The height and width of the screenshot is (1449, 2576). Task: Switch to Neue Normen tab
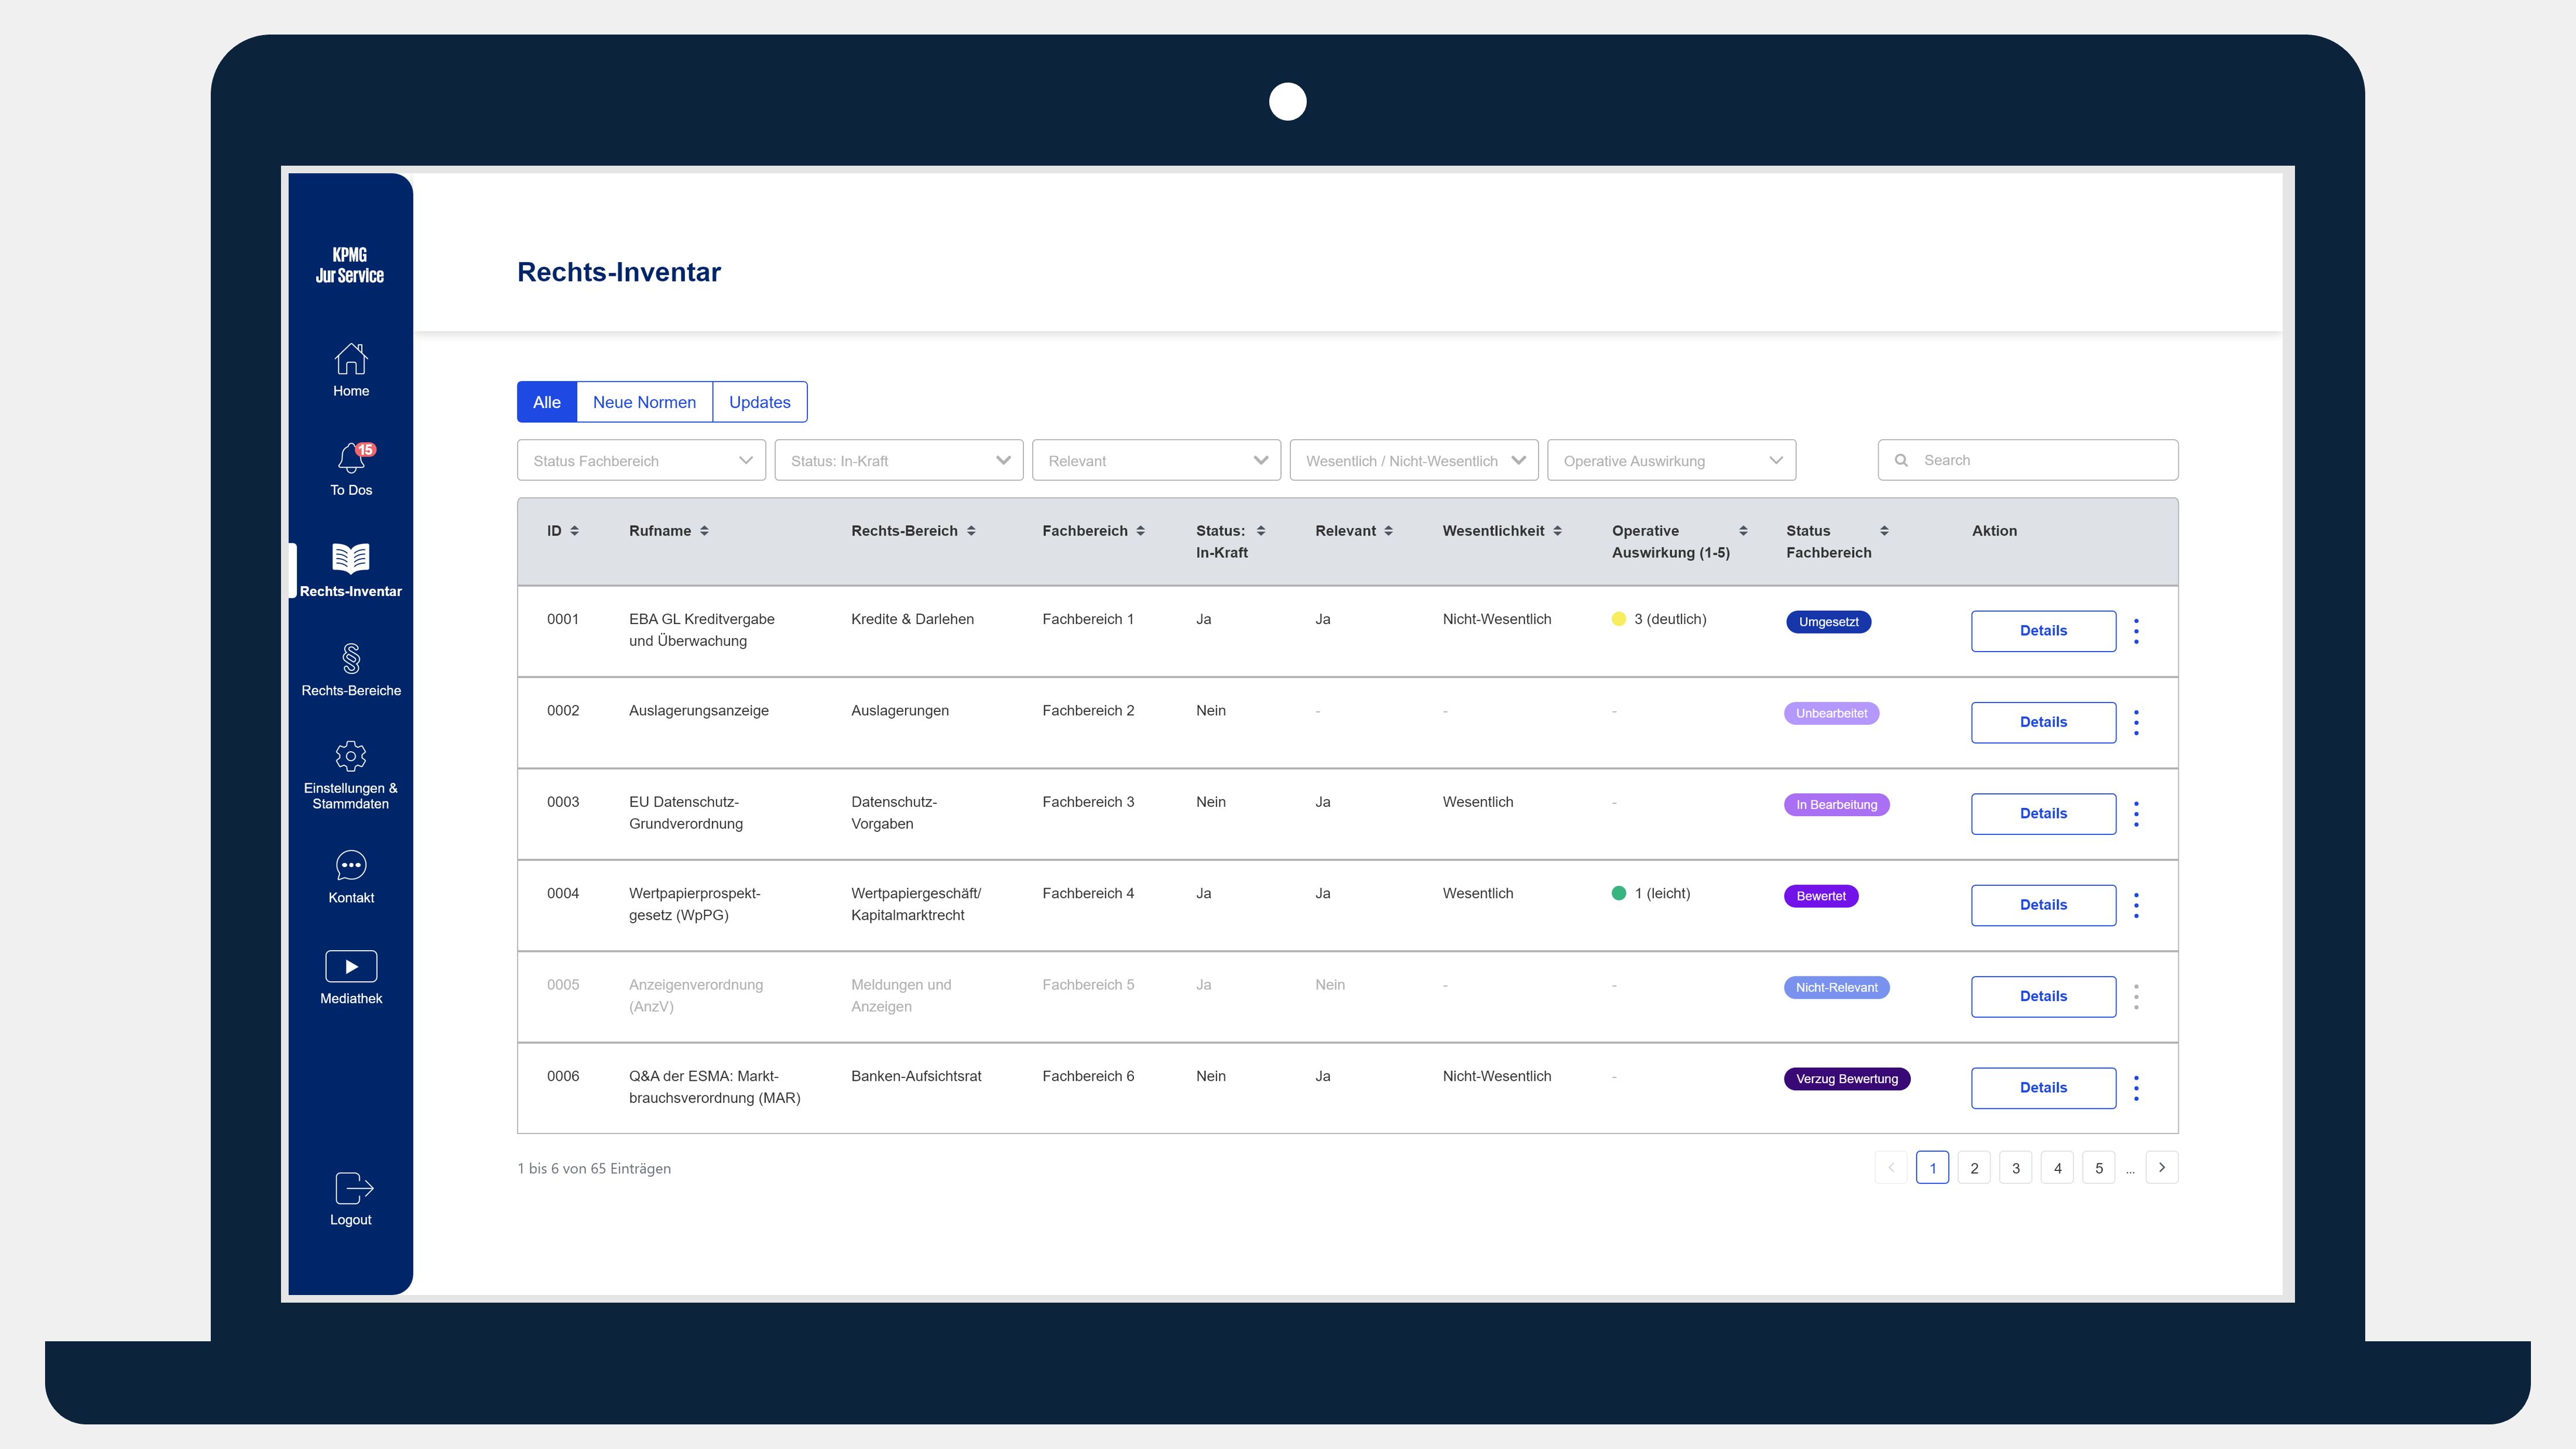[644, 402]
